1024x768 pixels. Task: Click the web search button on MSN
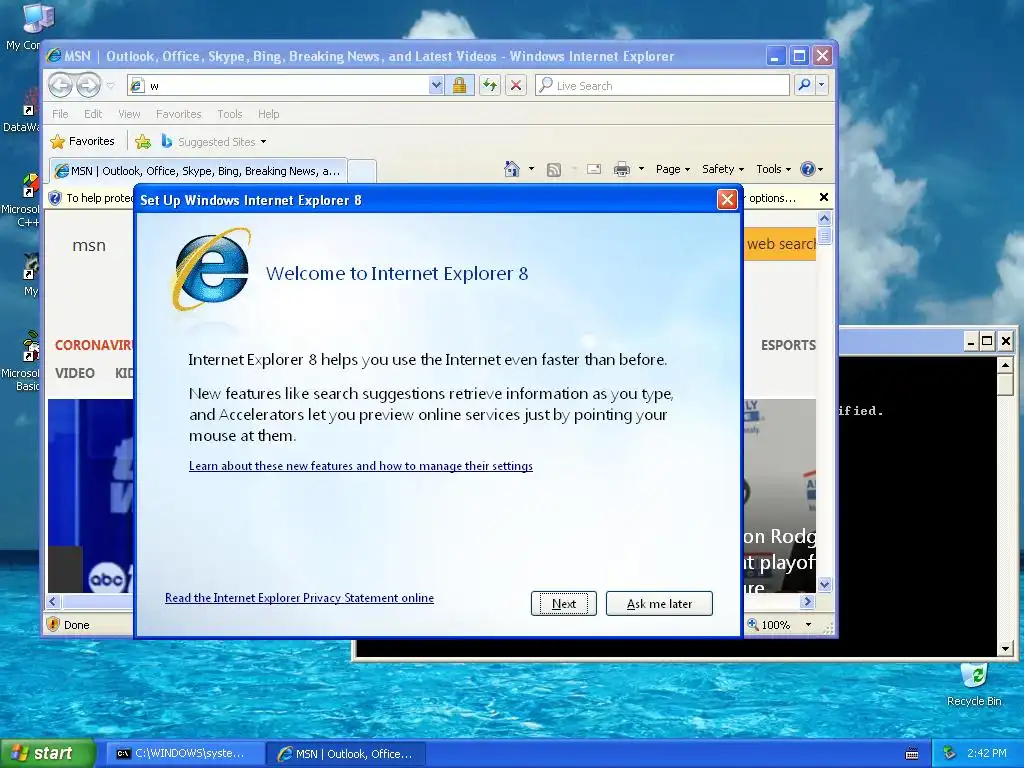(780, 244)
